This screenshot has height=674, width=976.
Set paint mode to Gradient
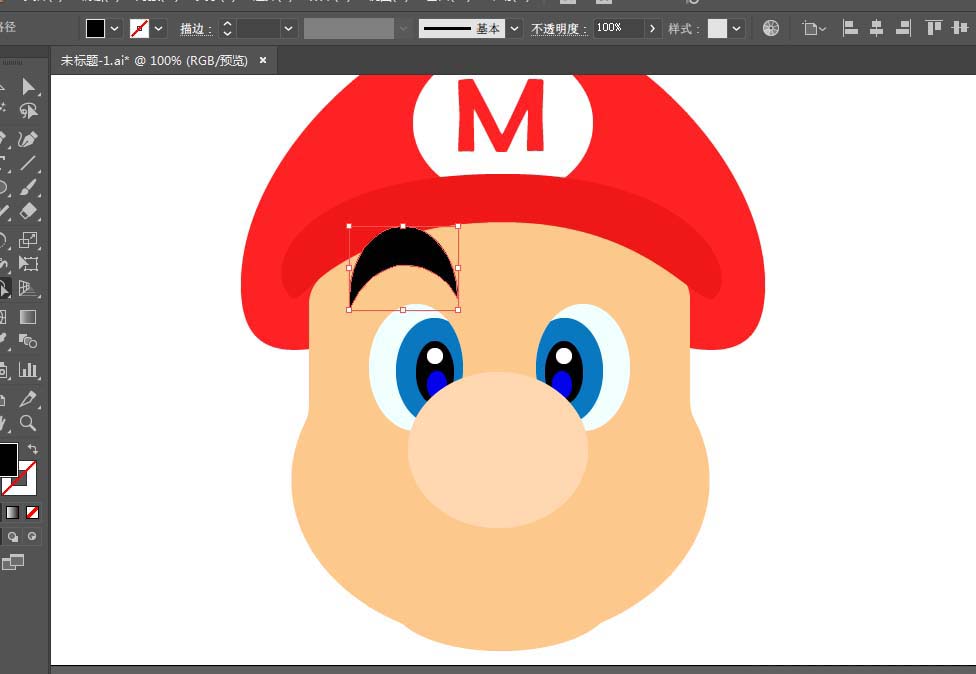(12, 512)
